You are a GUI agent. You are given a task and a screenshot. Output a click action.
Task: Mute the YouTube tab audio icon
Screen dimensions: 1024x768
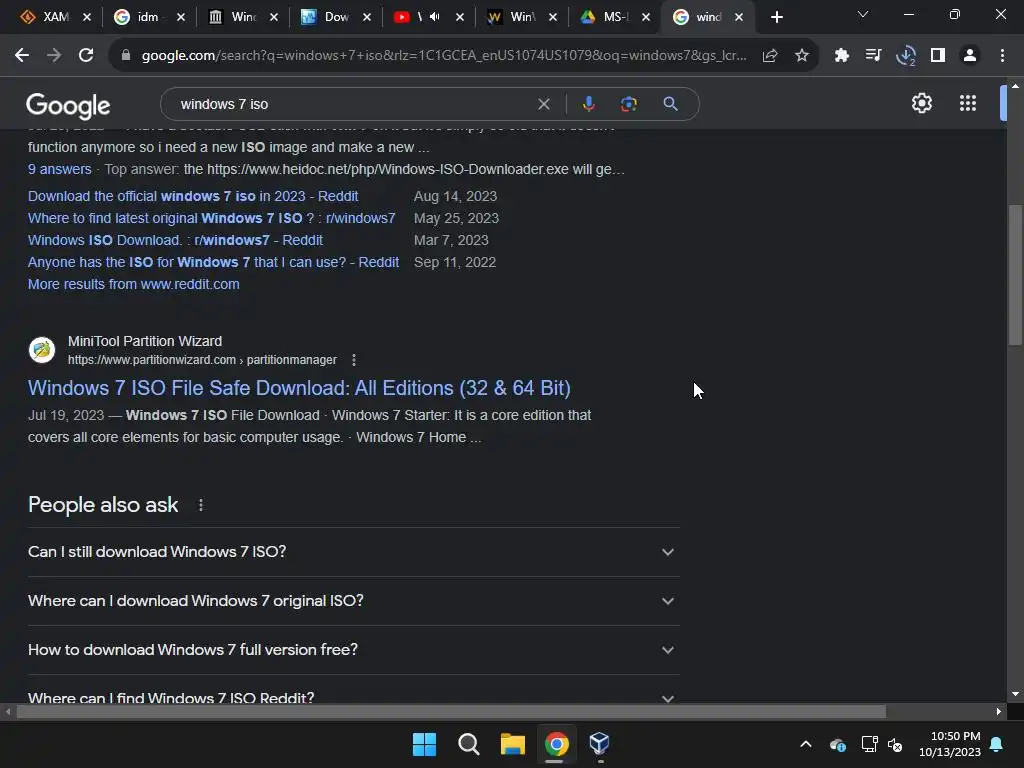[x=435, y=17]
